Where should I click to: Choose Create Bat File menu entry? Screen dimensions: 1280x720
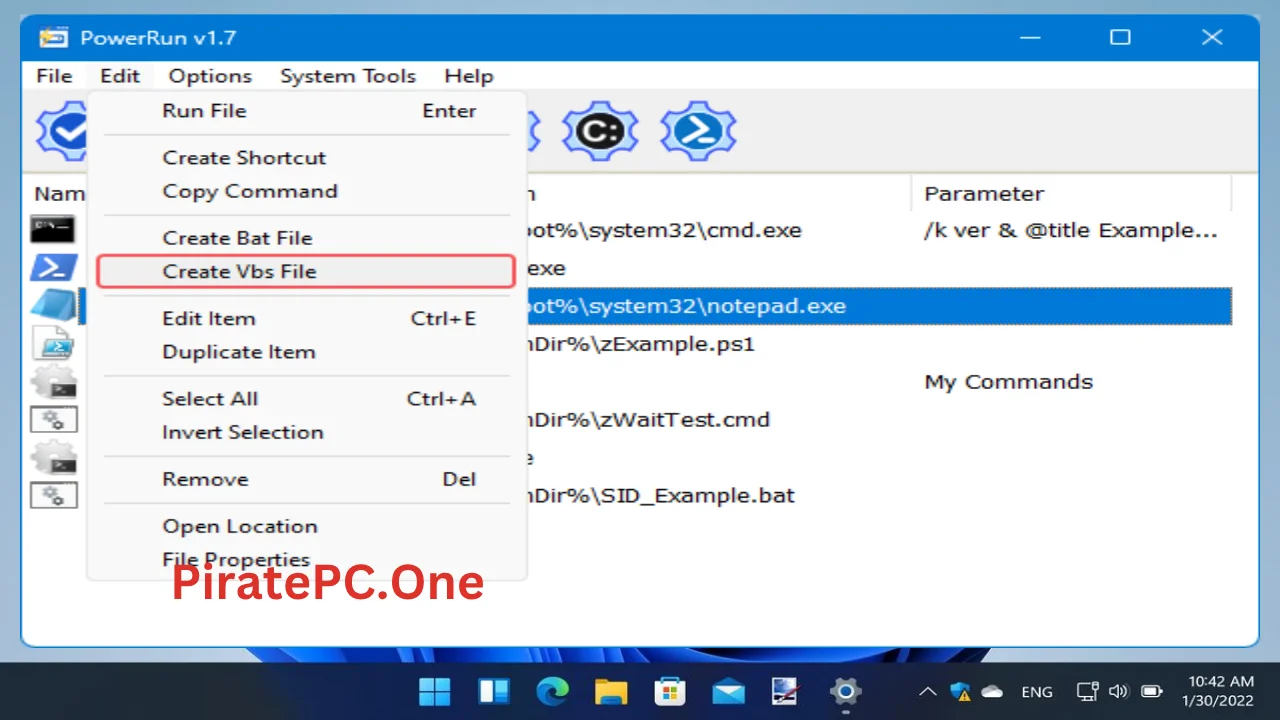coord(307,238)
